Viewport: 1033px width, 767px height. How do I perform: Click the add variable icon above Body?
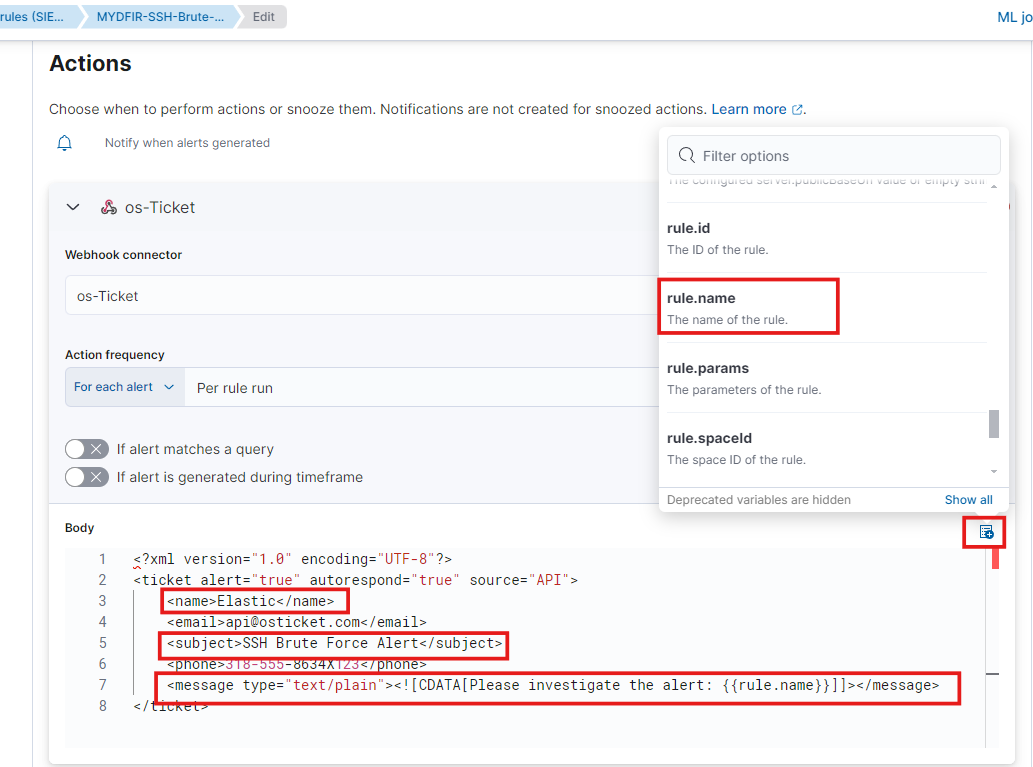click(x=986, y=532)
